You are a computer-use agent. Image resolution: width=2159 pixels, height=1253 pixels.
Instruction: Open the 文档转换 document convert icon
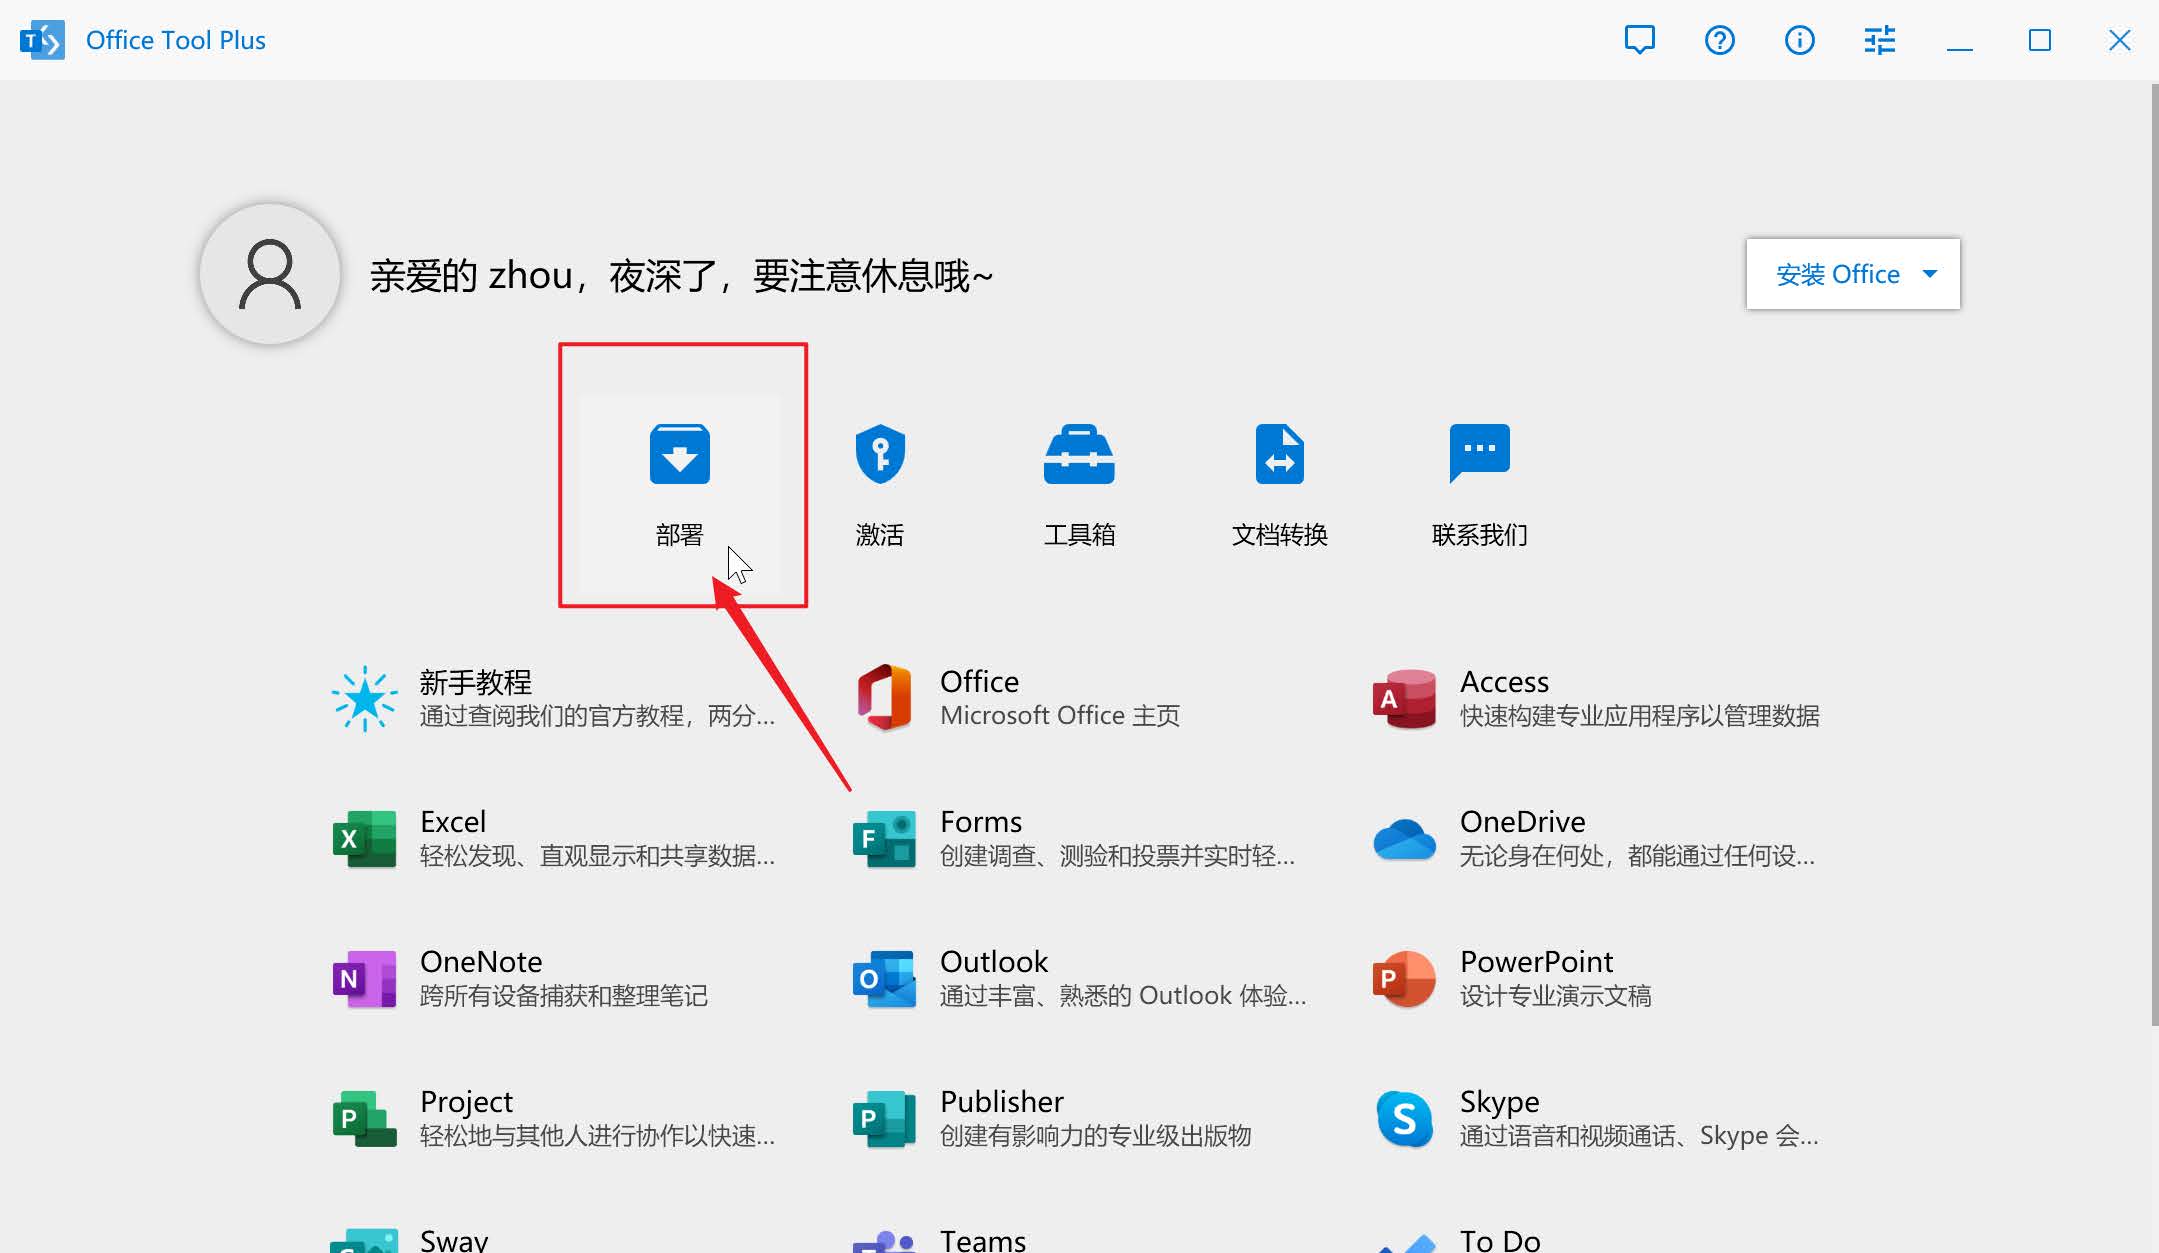pos(1280,454)
